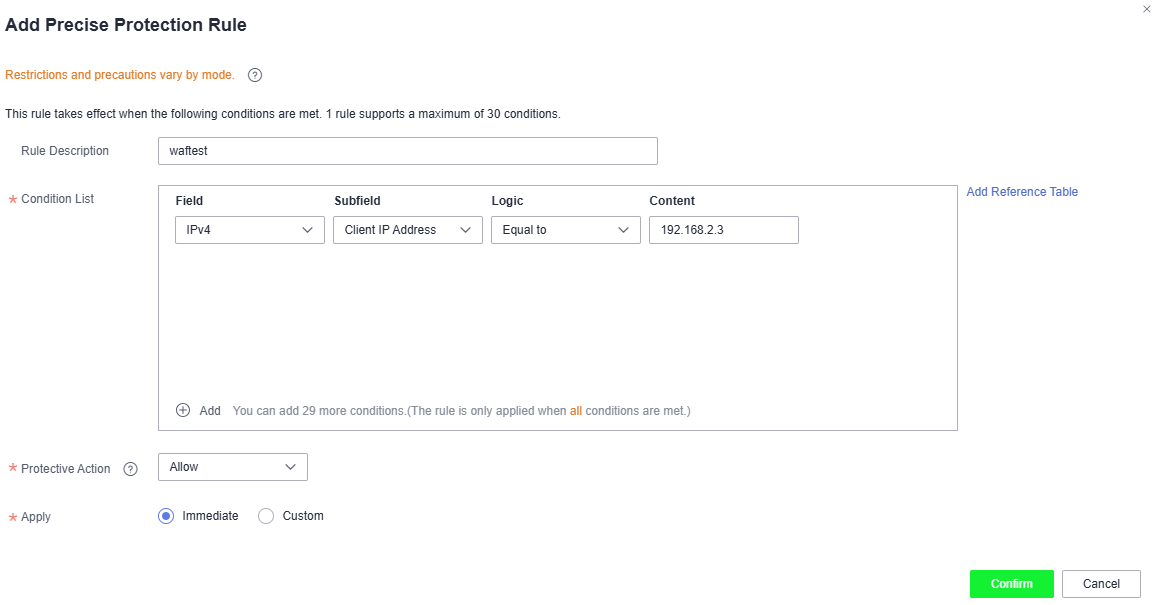Open help icon beside restrictions notice
1154x605 pixels.
point(255,75)
